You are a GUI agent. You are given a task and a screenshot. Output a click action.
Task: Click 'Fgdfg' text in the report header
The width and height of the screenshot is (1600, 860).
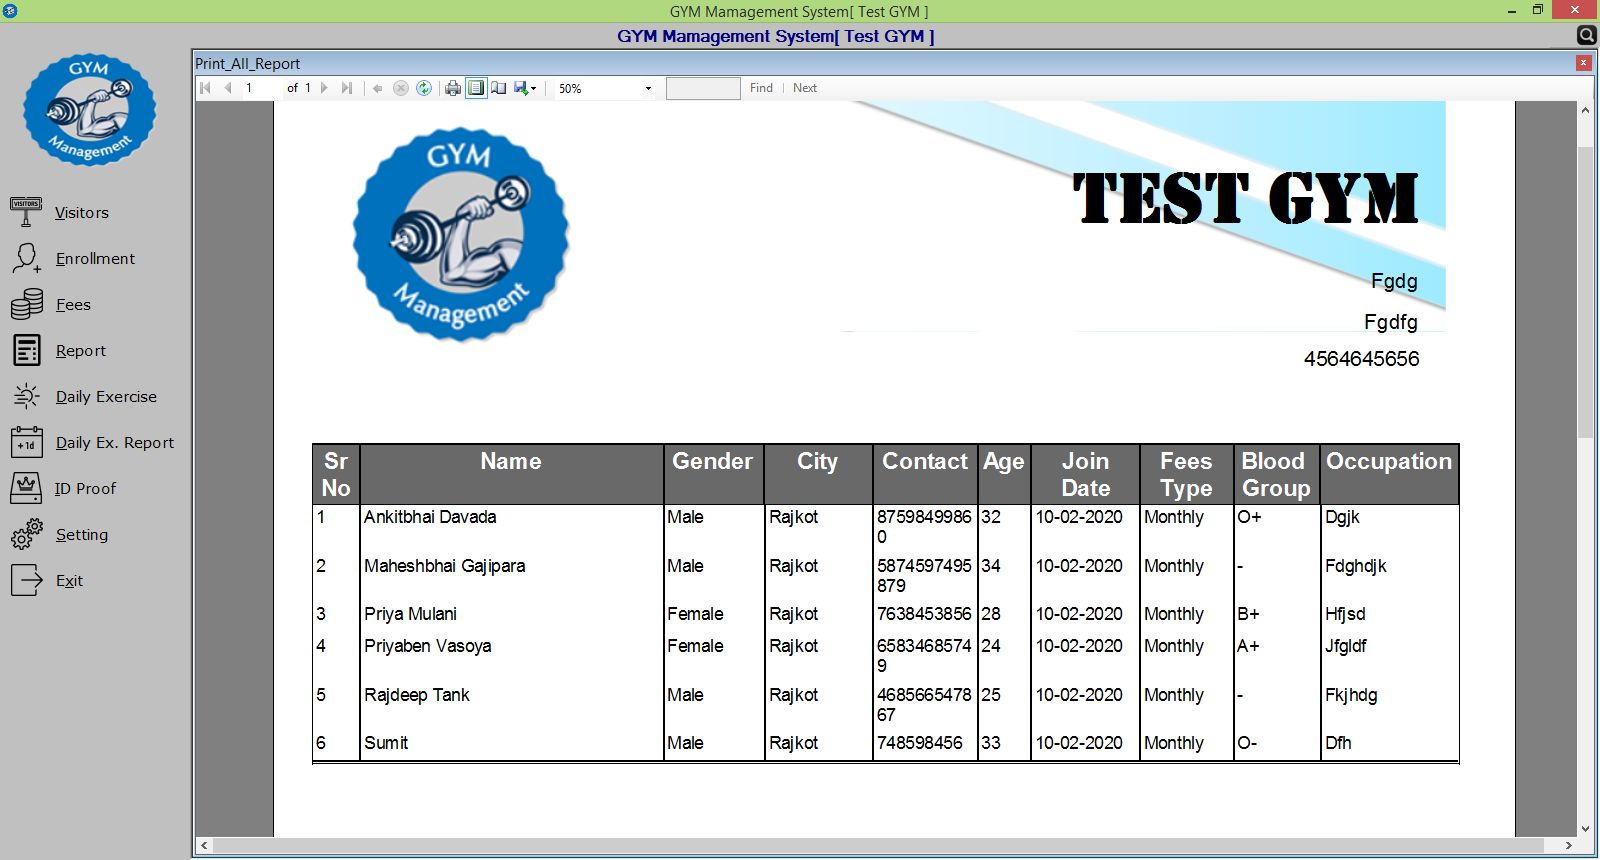coord(1391,322)
